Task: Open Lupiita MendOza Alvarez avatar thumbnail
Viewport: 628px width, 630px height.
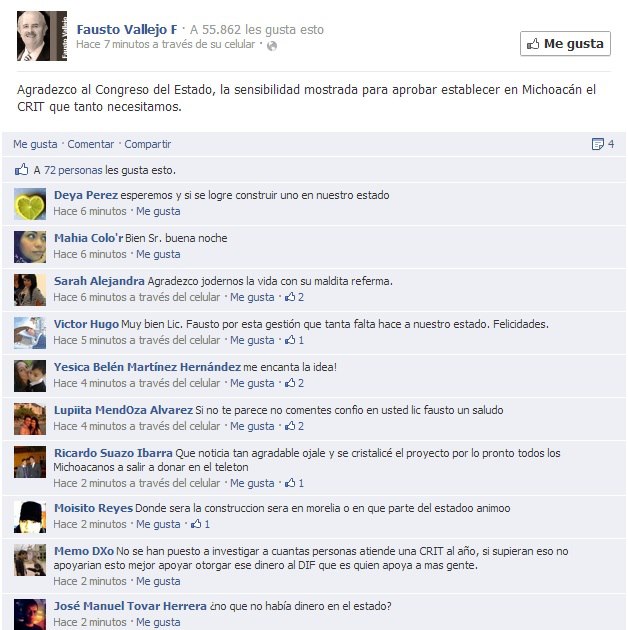Action: (30, 419)
